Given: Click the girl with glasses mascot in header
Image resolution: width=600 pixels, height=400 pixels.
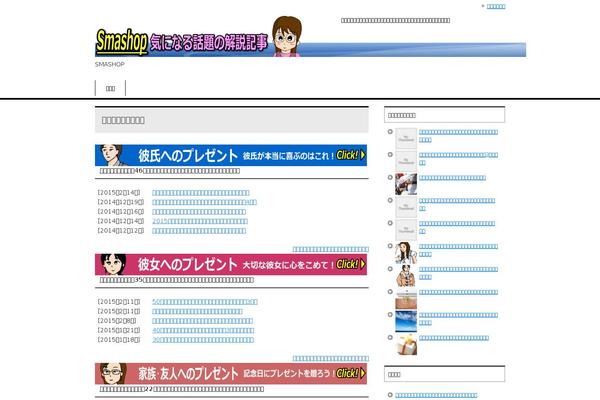Looking at the screenshot, I should 287,36.
